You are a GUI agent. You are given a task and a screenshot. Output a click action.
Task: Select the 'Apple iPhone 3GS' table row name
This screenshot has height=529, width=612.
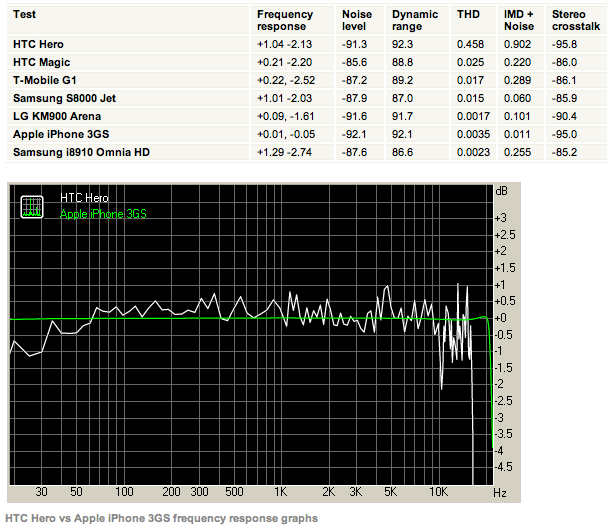click(x=61, y=134)
